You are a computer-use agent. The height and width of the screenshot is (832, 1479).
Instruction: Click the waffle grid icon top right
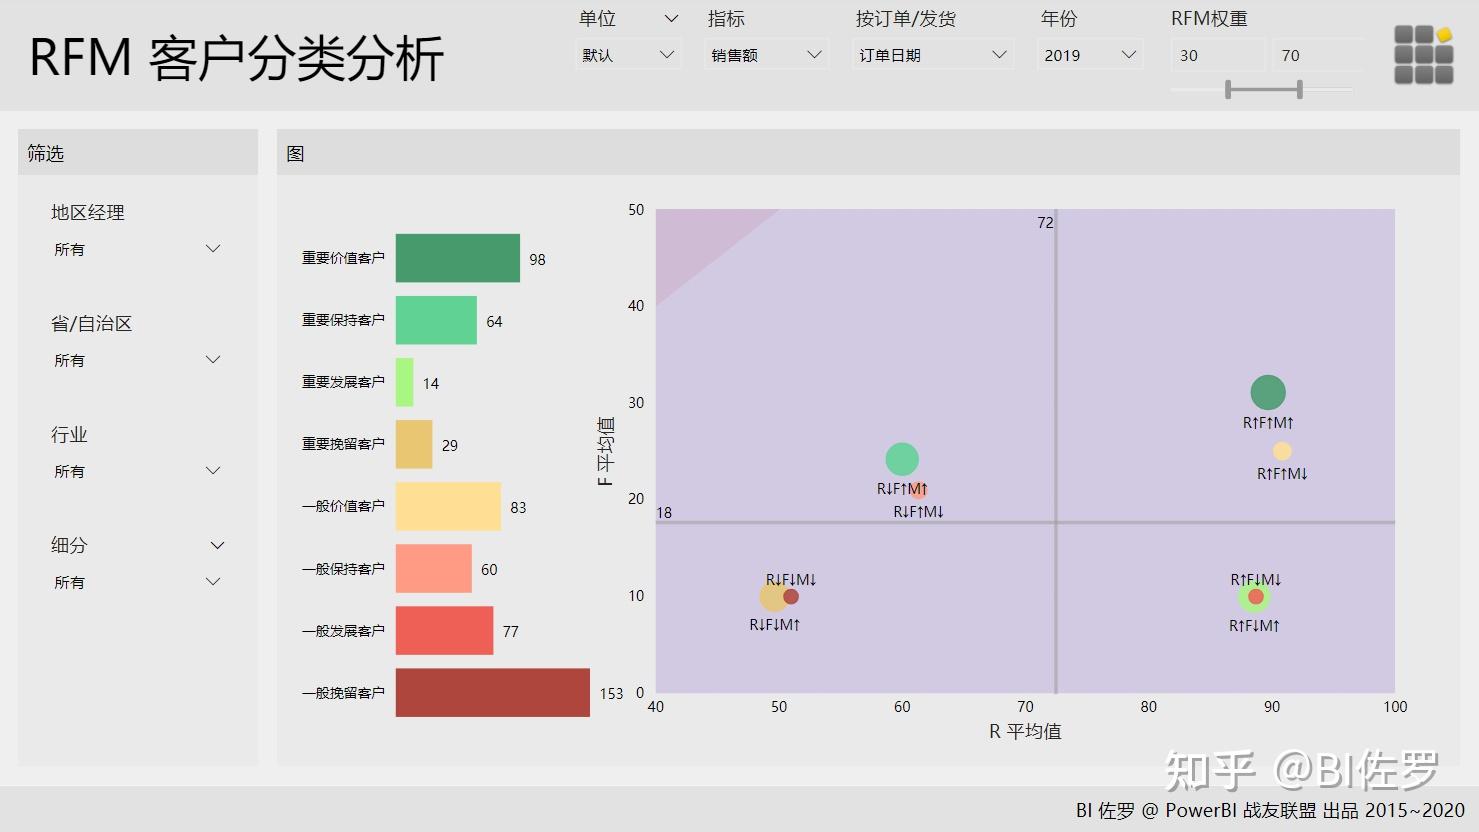[x=1422, y=55]
